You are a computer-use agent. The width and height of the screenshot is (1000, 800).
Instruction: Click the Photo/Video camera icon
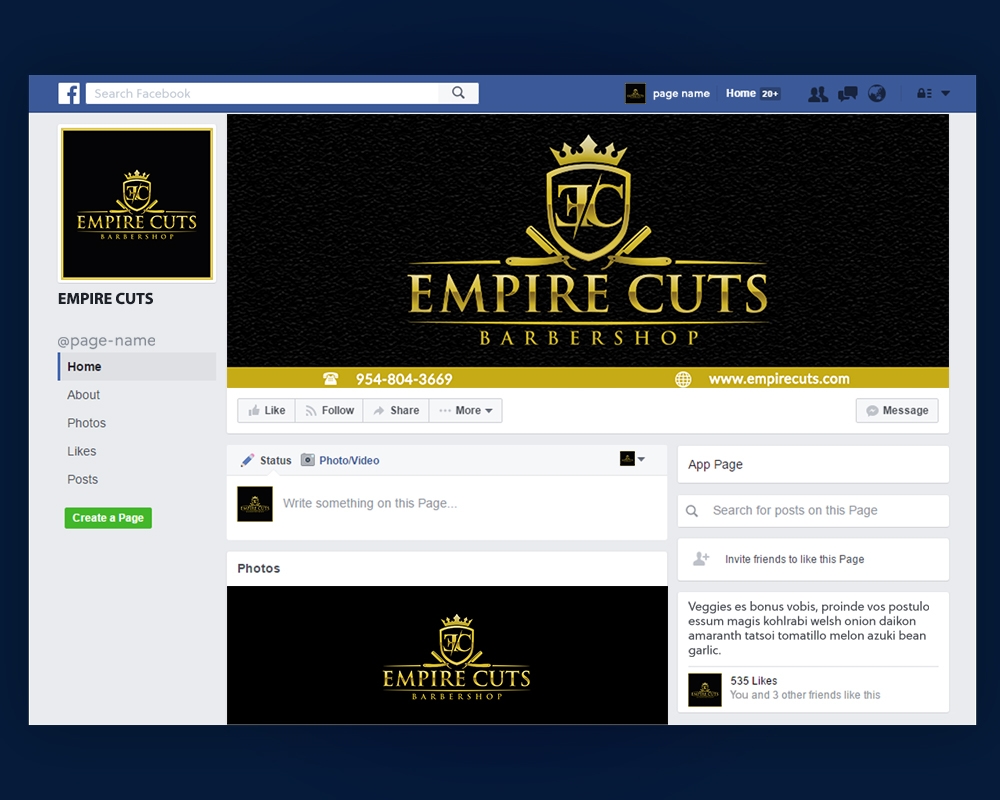308,460
